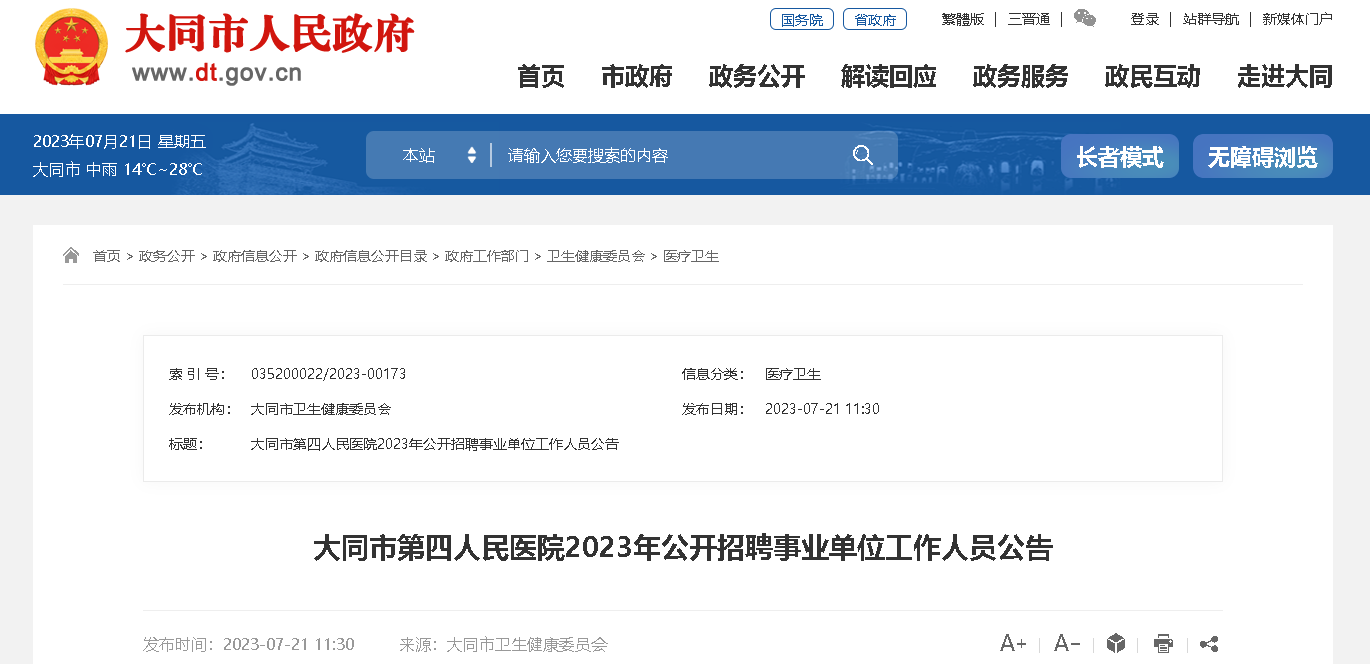
Task: Click the home icon in breadcrumb
Action: point(71,256)
